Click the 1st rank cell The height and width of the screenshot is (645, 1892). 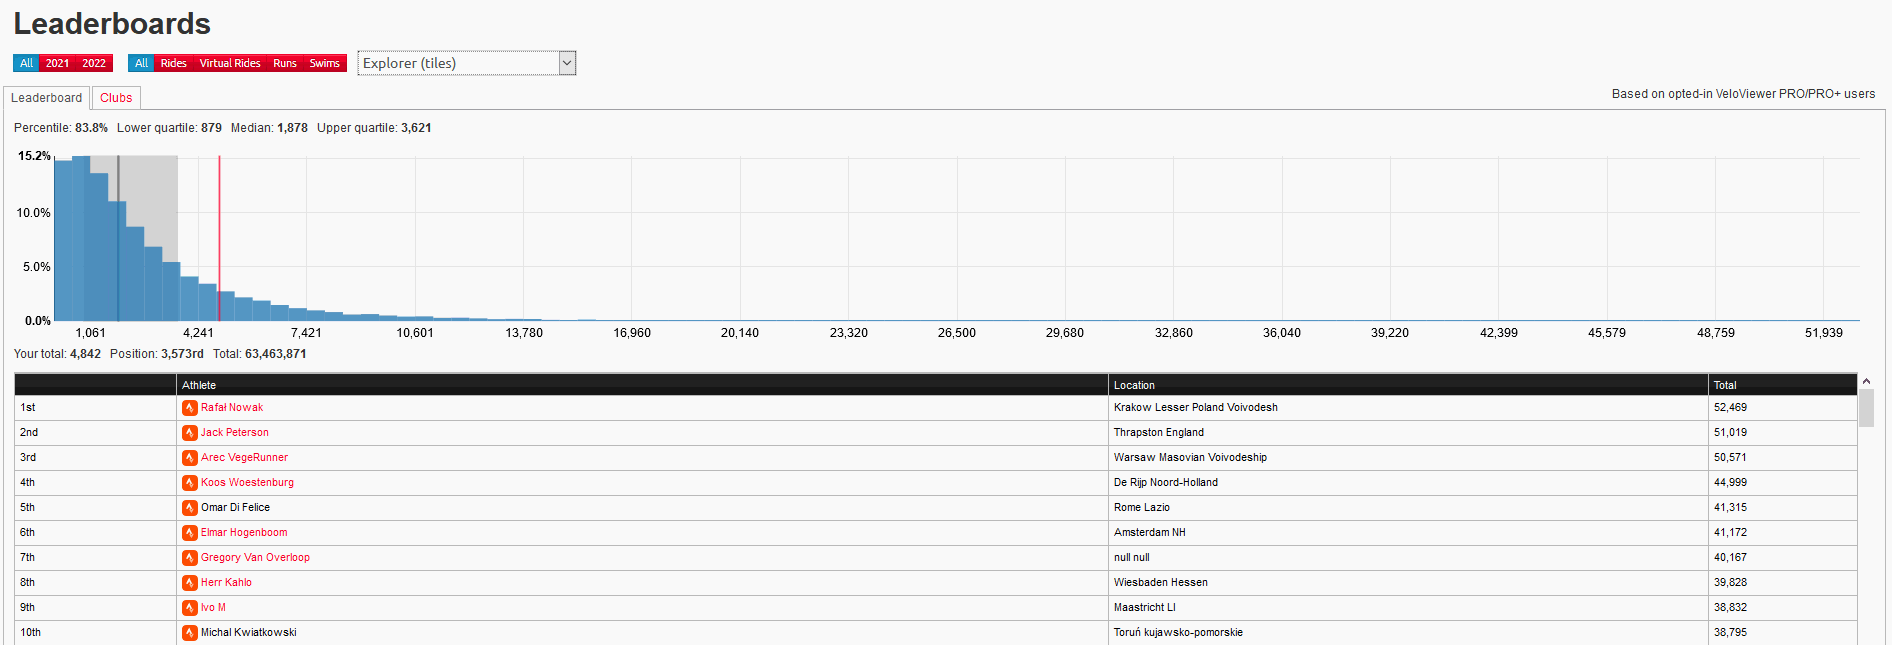click(x=95, y=408)
